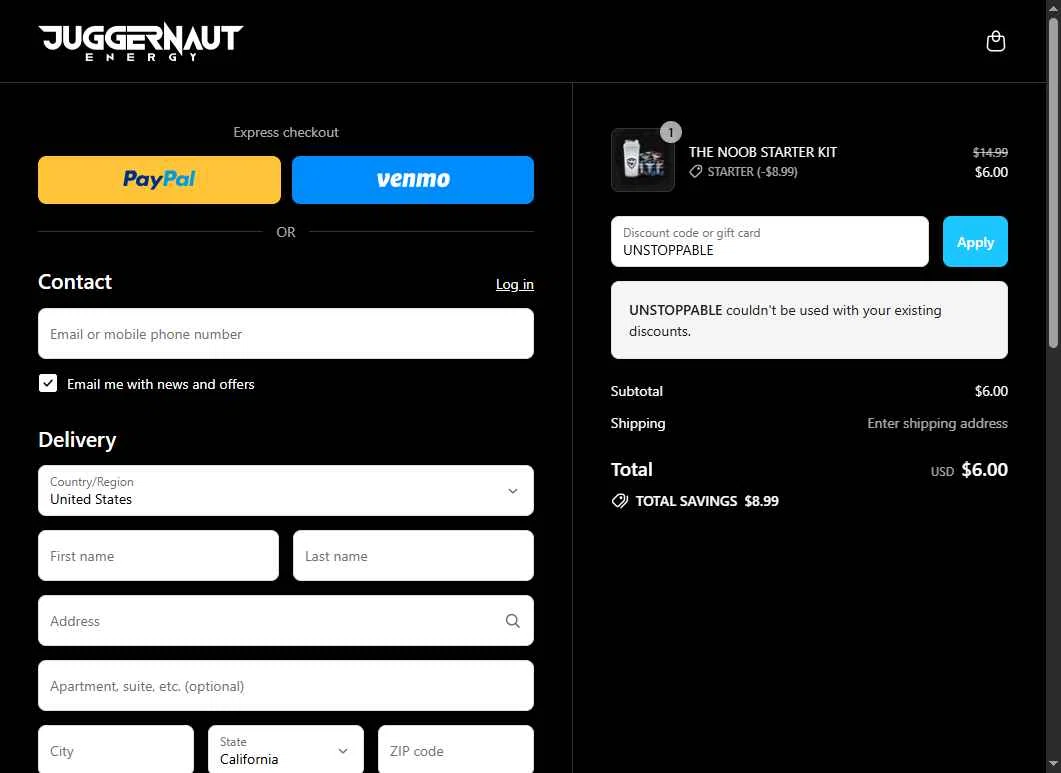Viewport: 1061px width, 773px height.
Task: Open the State dropdown showing California
Action: (x=286, y=749)
